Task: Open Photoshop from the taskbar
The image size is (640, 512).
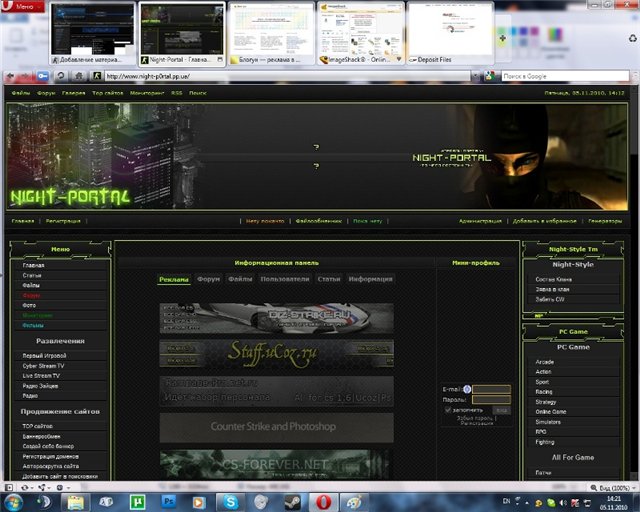Action: 169,499
